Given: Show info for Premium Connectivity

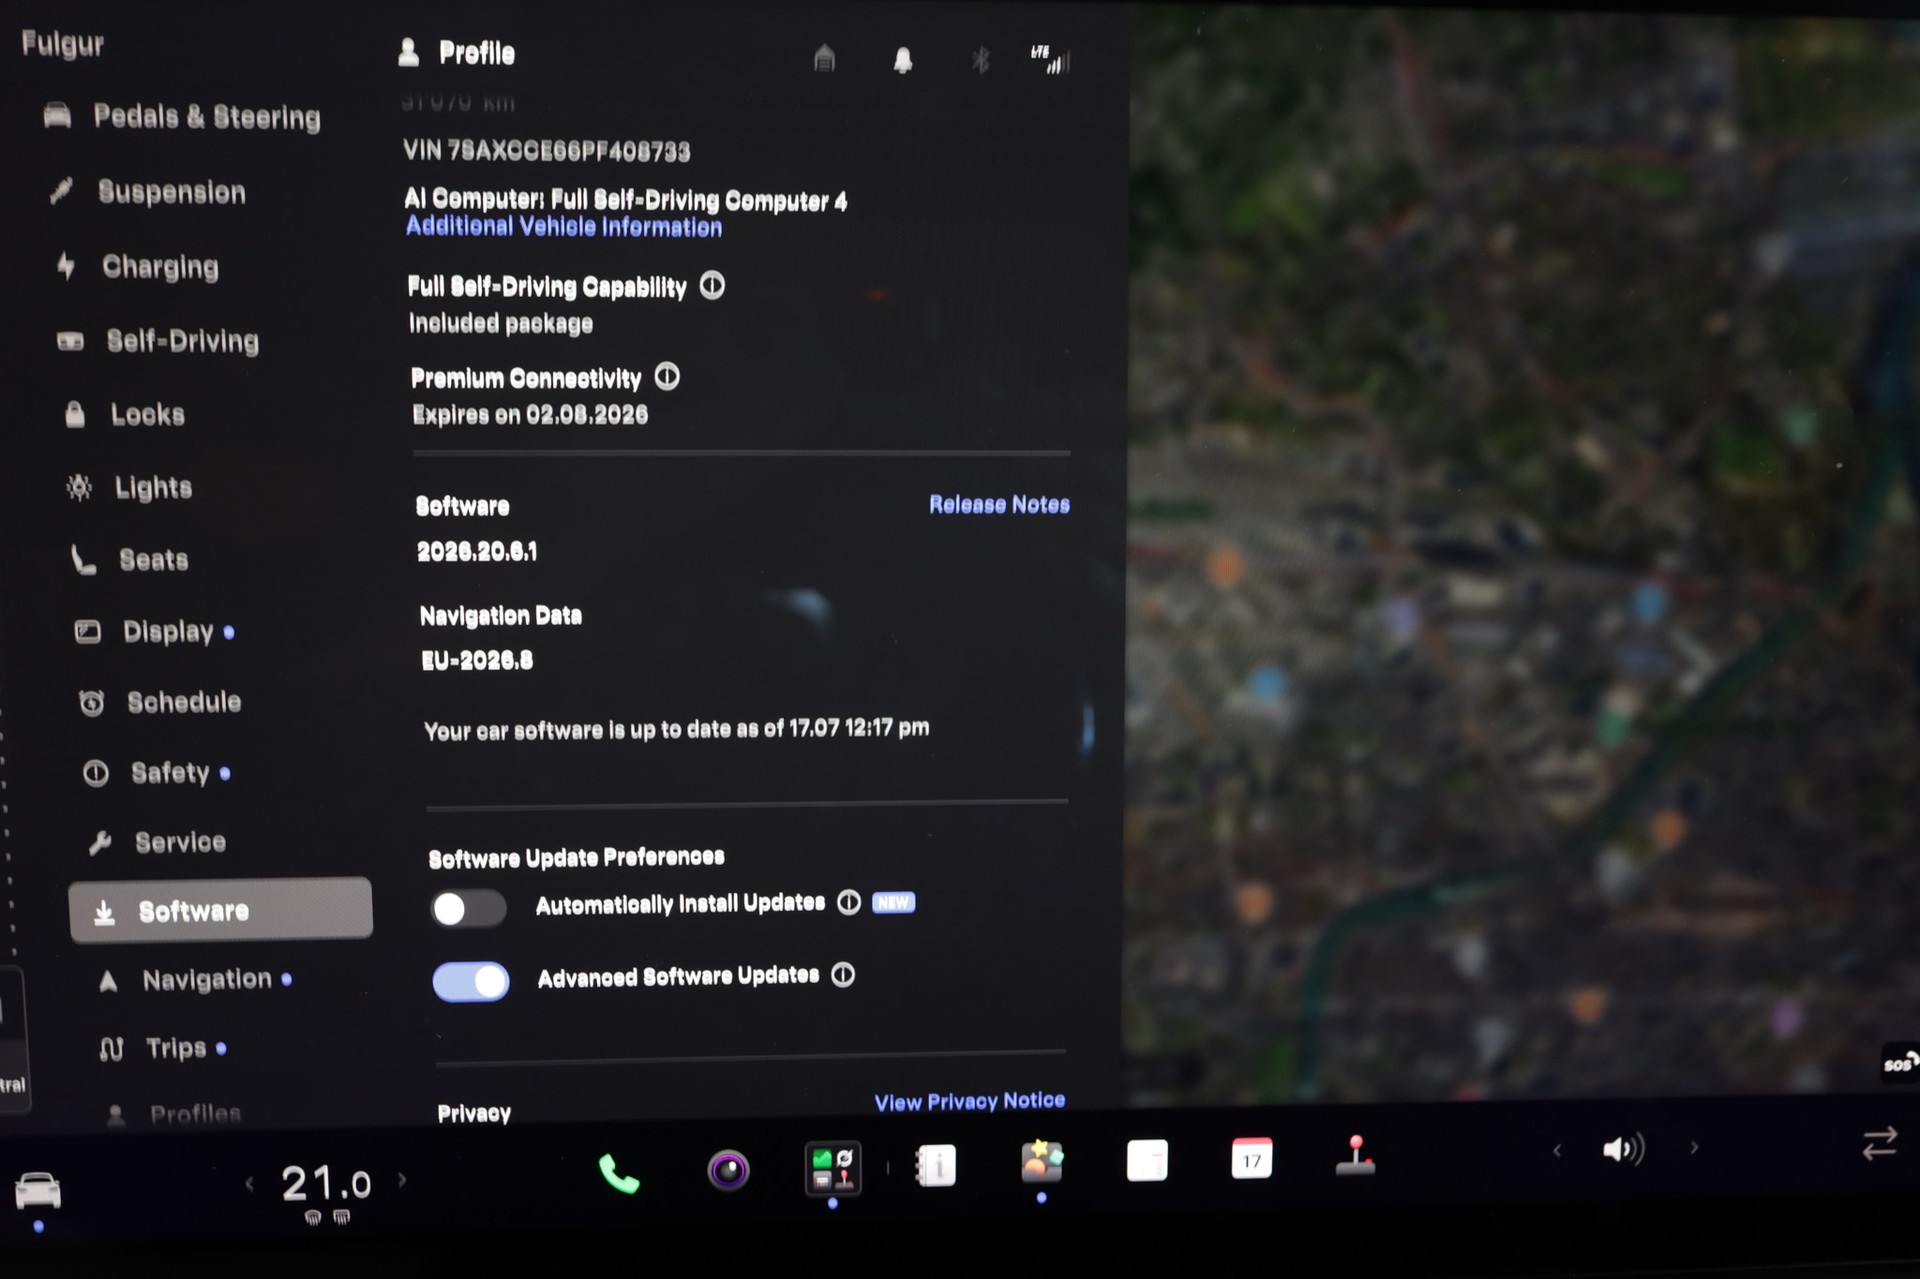Looking at the screenshot, I should click(667, 377).
